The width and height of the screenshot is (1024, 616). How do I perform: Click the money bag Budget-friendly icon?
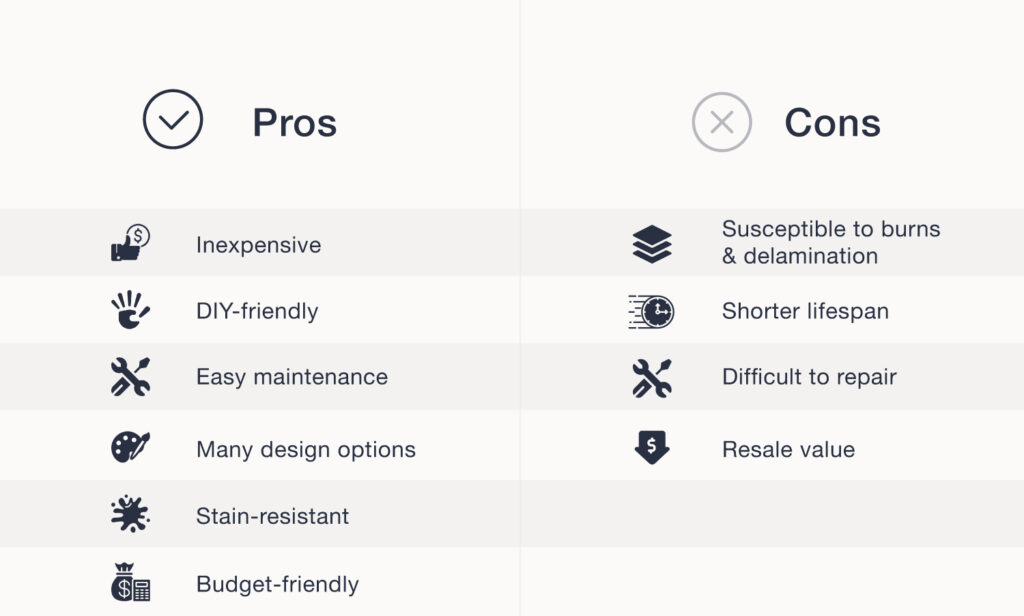(130, 582)
